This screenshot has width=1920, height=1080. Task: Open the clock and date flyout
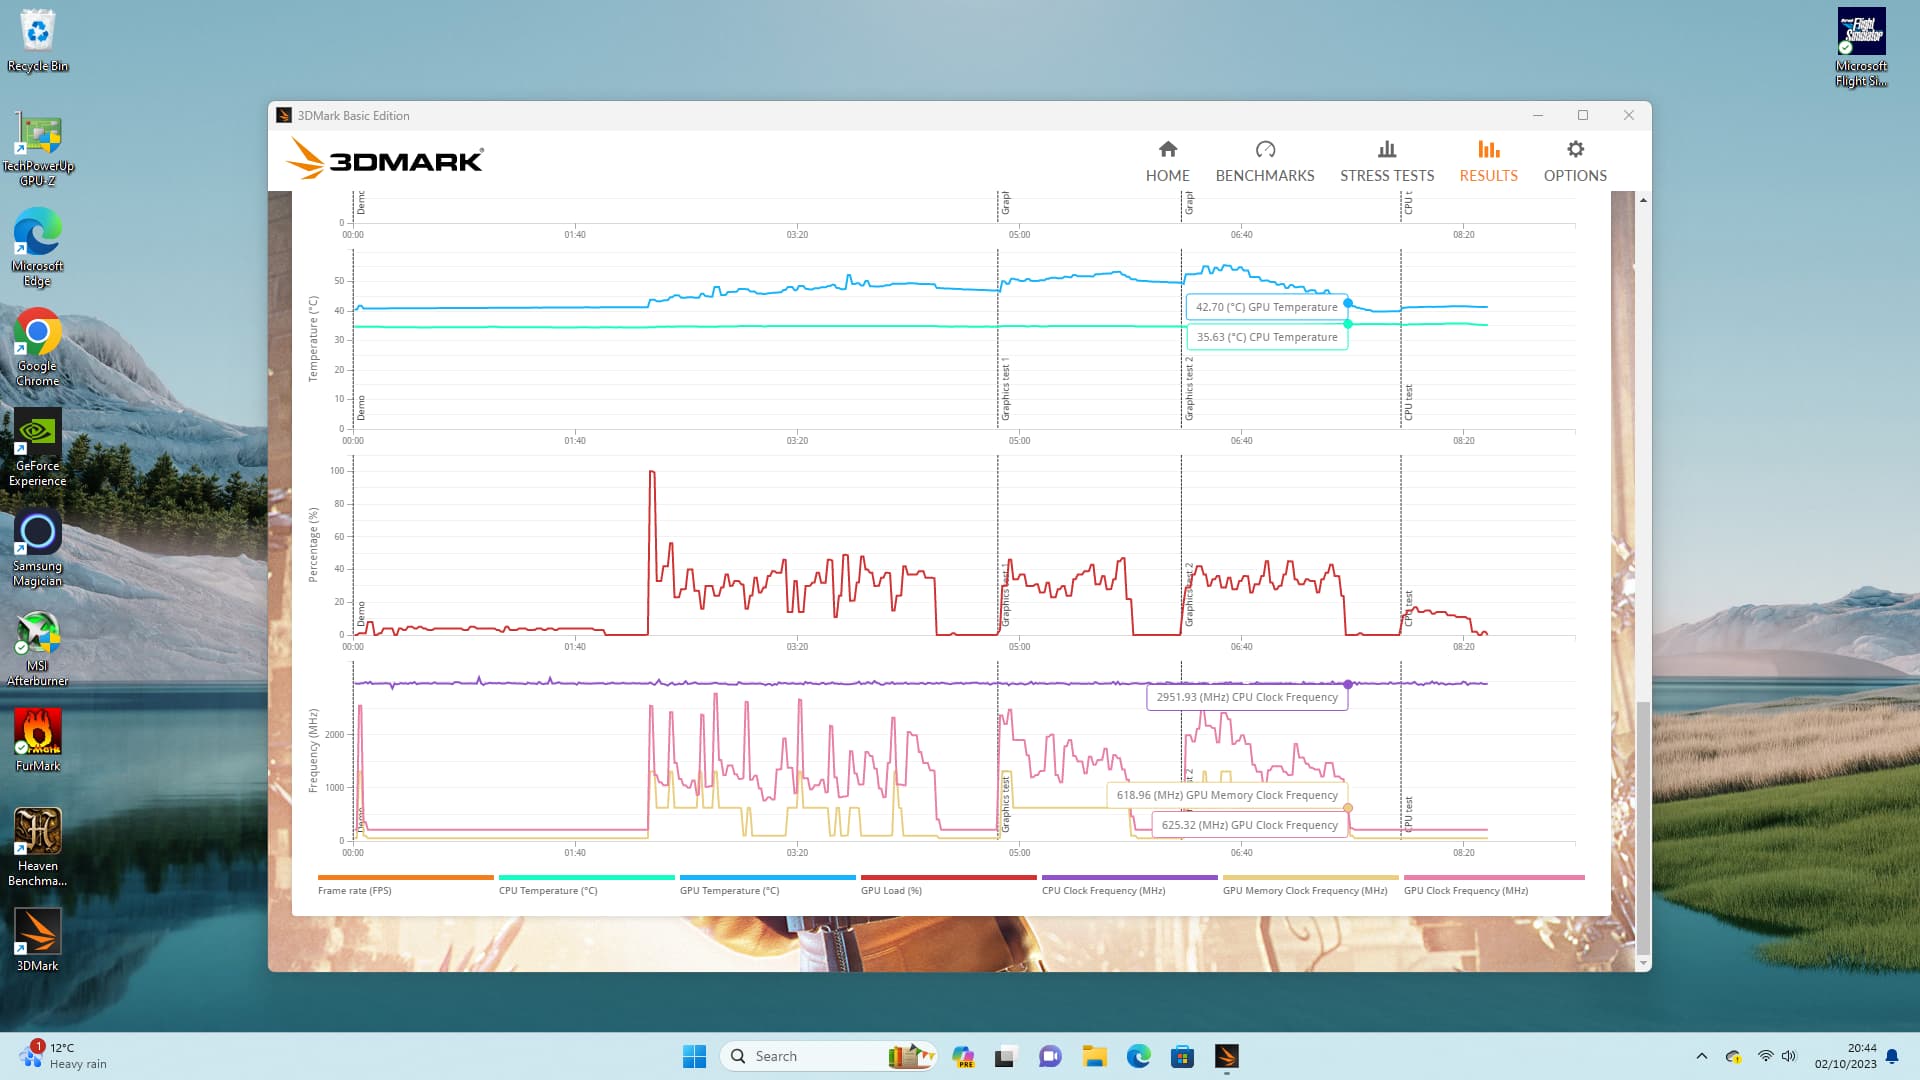(x=1845, y=1056)
